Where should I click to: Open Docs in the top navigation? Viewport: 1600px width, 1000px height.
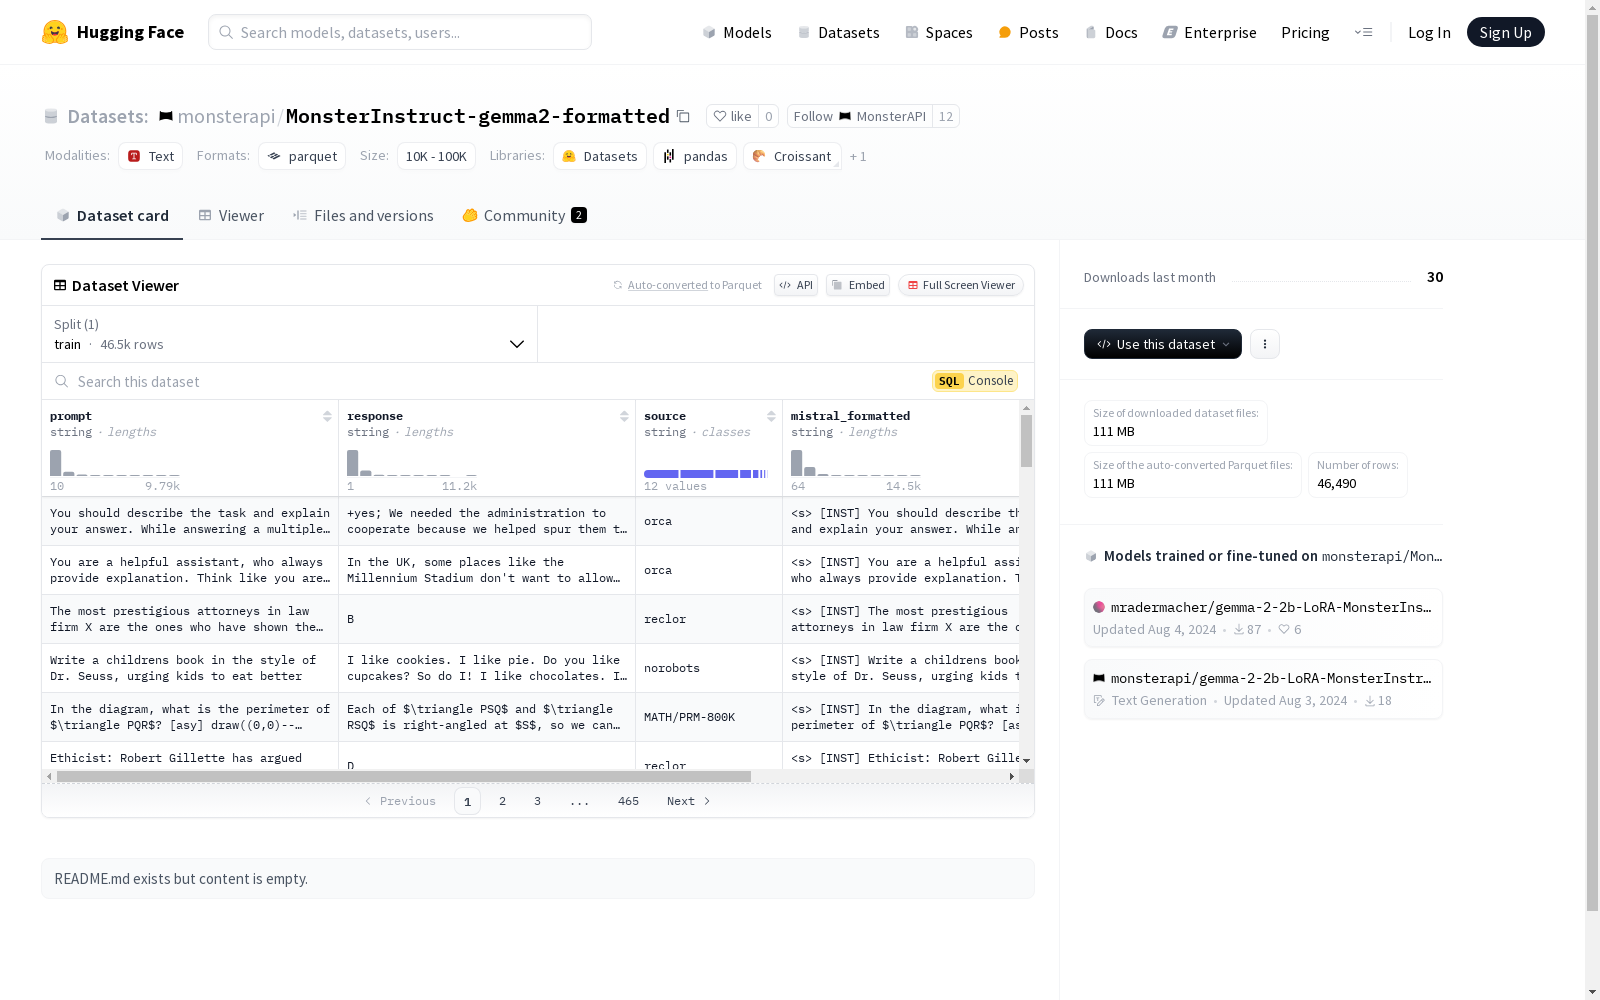(x=1111, y=32)
